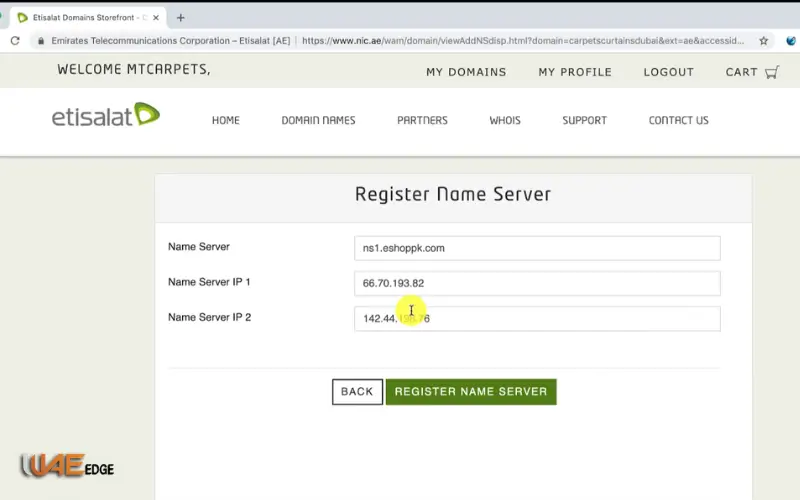Viewport: 800px width, 500px height.
Task: Go to WHOIS lookup
Action: pos(505,120)
